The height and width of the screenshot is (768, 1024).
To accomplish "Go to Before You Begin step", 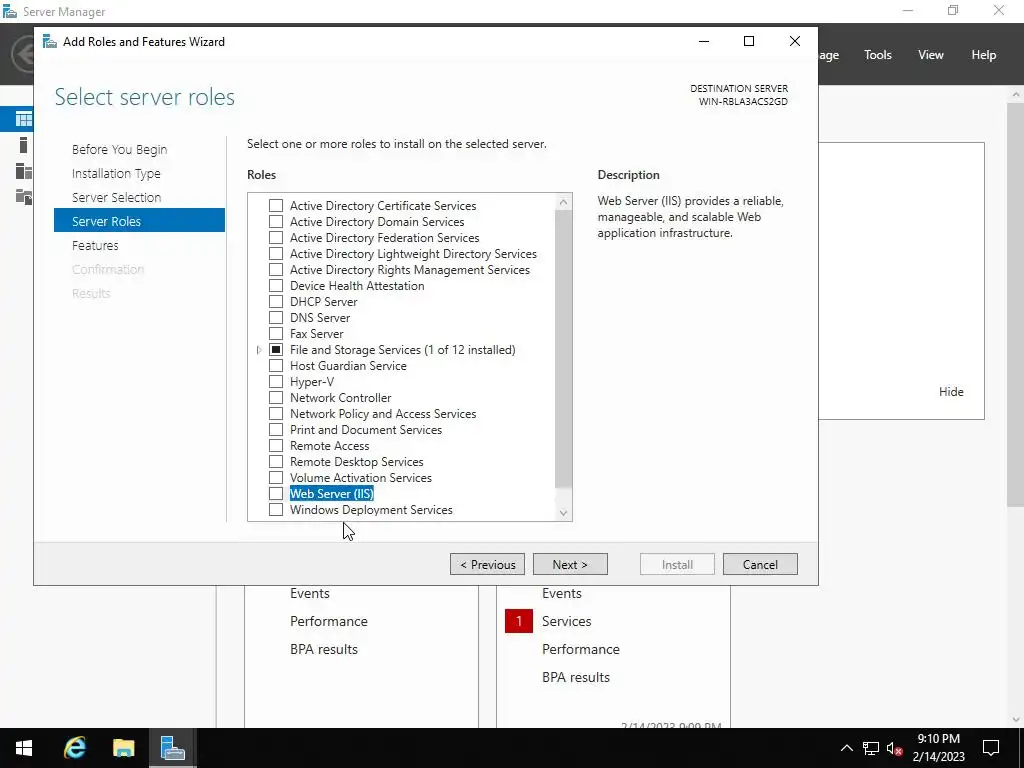I will point(120,150).
